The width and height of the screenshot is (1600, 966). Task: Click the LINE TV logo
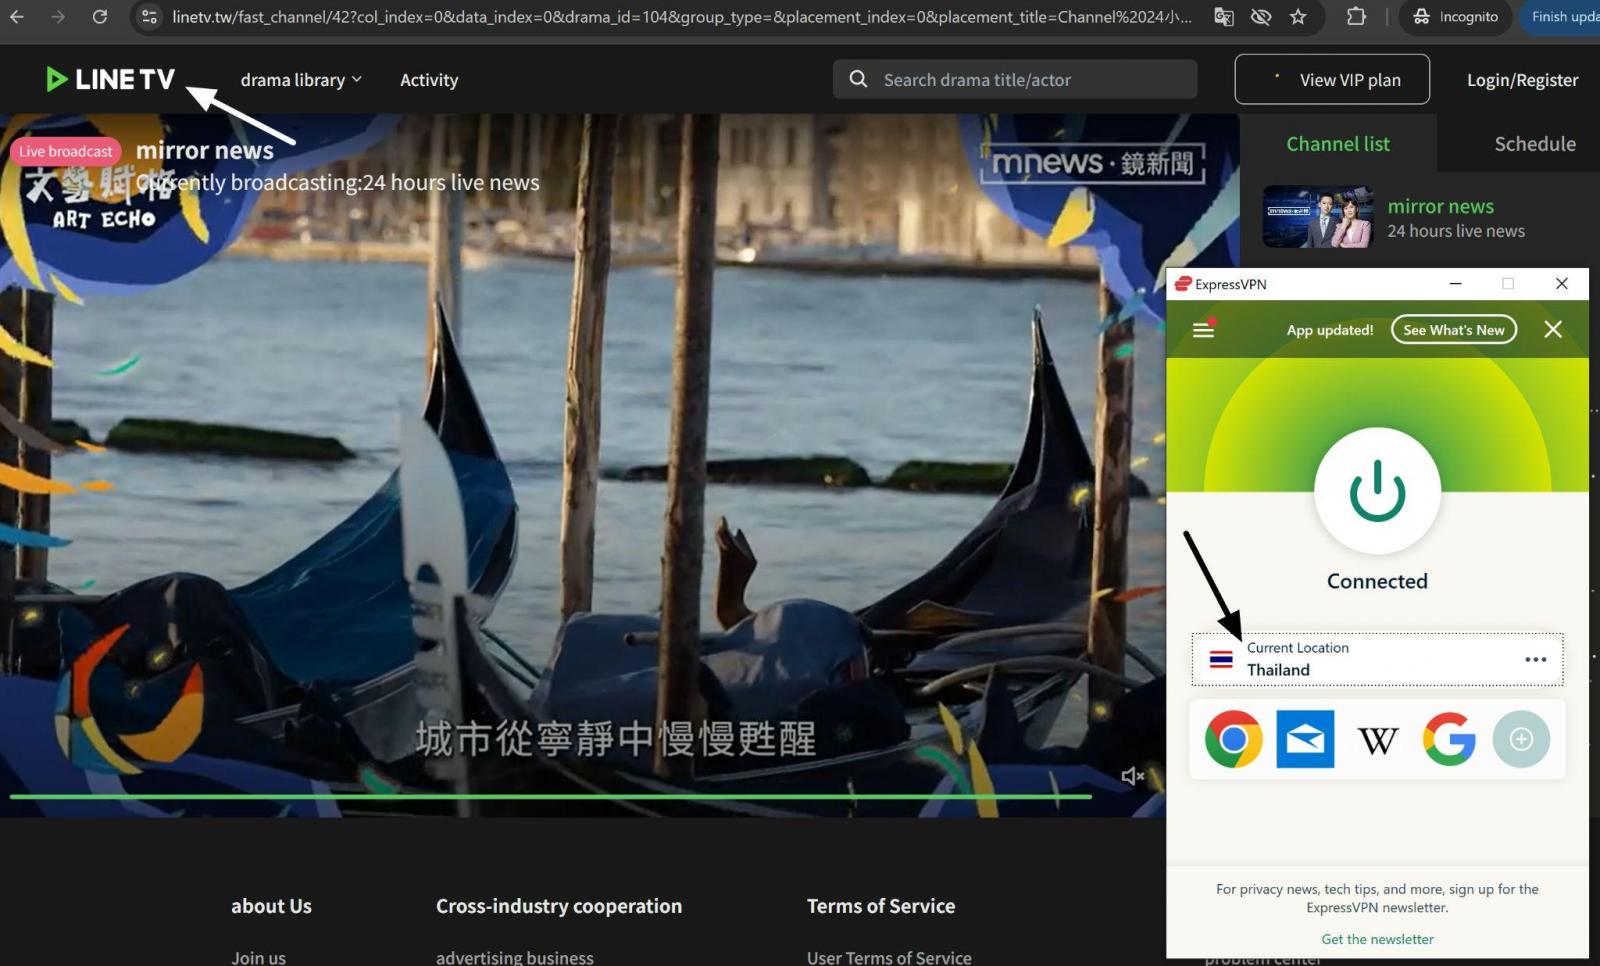tap(108, 79)
